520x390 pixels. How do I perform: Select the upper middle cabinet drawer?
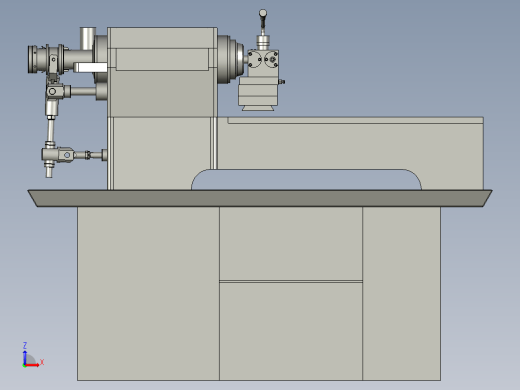(x=291, y=244)
